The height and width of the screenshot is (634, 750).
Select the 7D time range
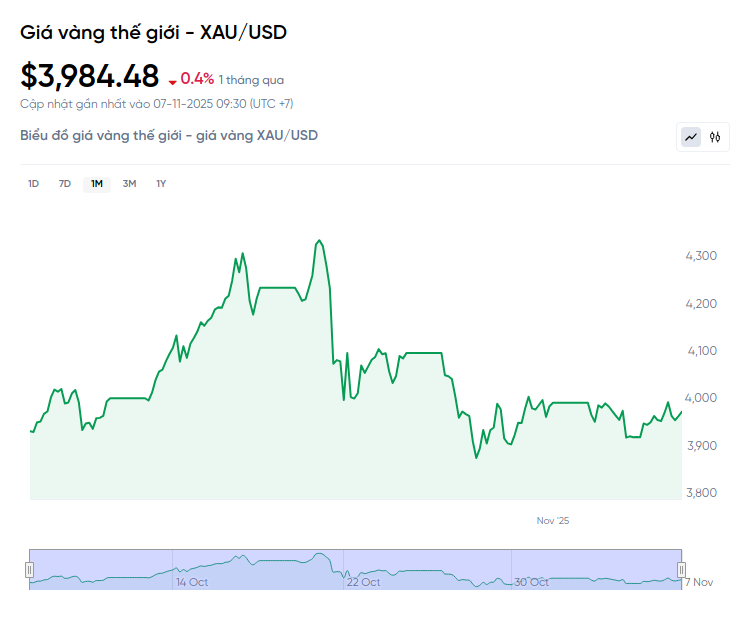(65, 183)
